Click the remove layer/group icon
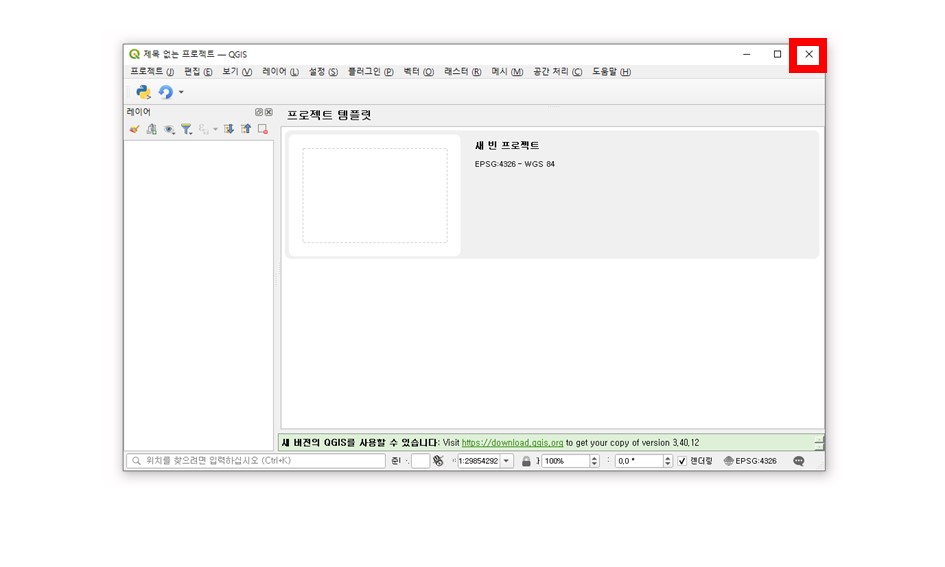 (x=262, y=129)
